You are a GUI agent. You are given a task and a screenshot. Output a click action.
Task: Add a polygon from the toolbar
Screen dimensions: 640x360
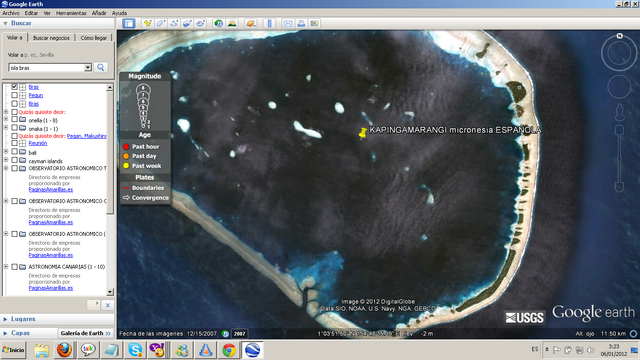[x=160, y=23]
